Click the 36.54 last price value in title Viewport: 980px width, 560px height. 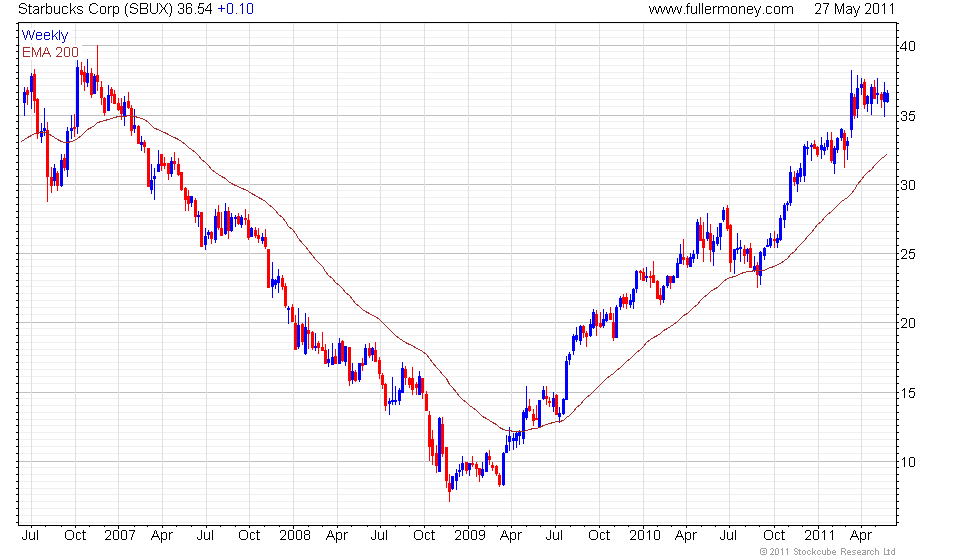pos(196,9)
